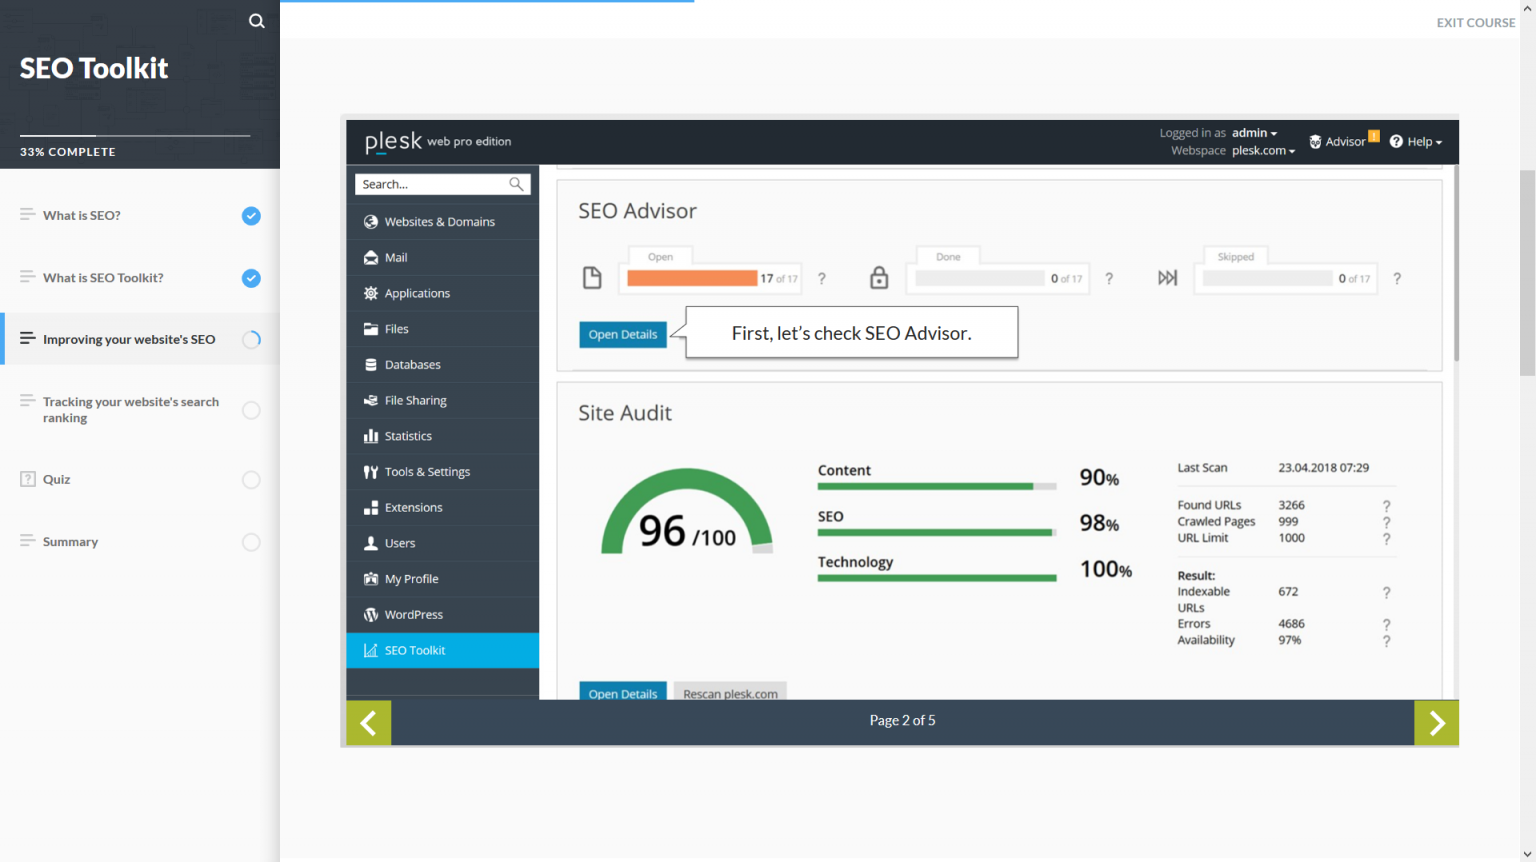Click the My Profile icon
The height and width of the screenshot is (862, 1536).
click(x=371, y=579)
